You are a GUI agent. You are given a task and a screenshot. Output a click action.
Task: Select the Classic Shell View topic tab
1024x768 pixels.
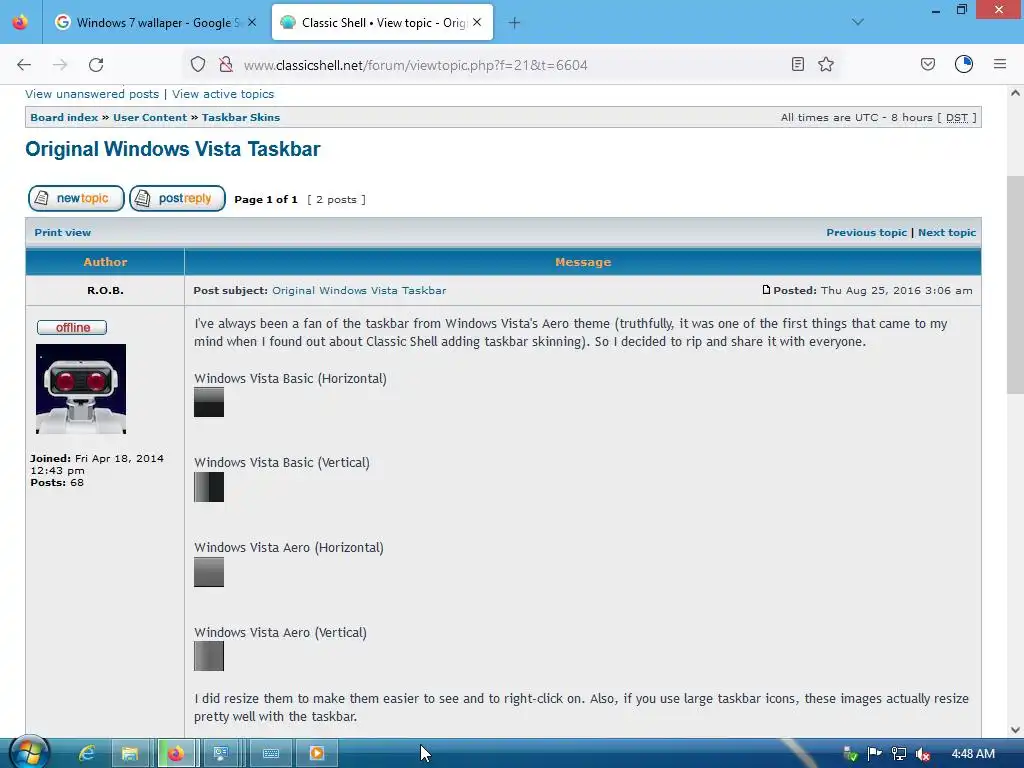click(x=383, y=23)
